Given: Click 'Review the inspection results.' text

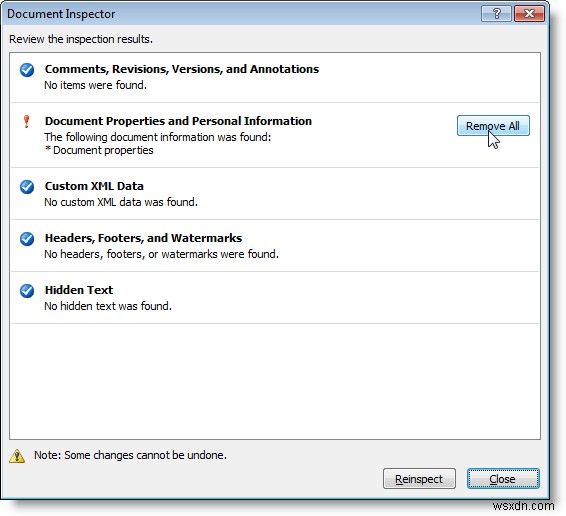Looking at the screenshot, I should pos(81,39).
